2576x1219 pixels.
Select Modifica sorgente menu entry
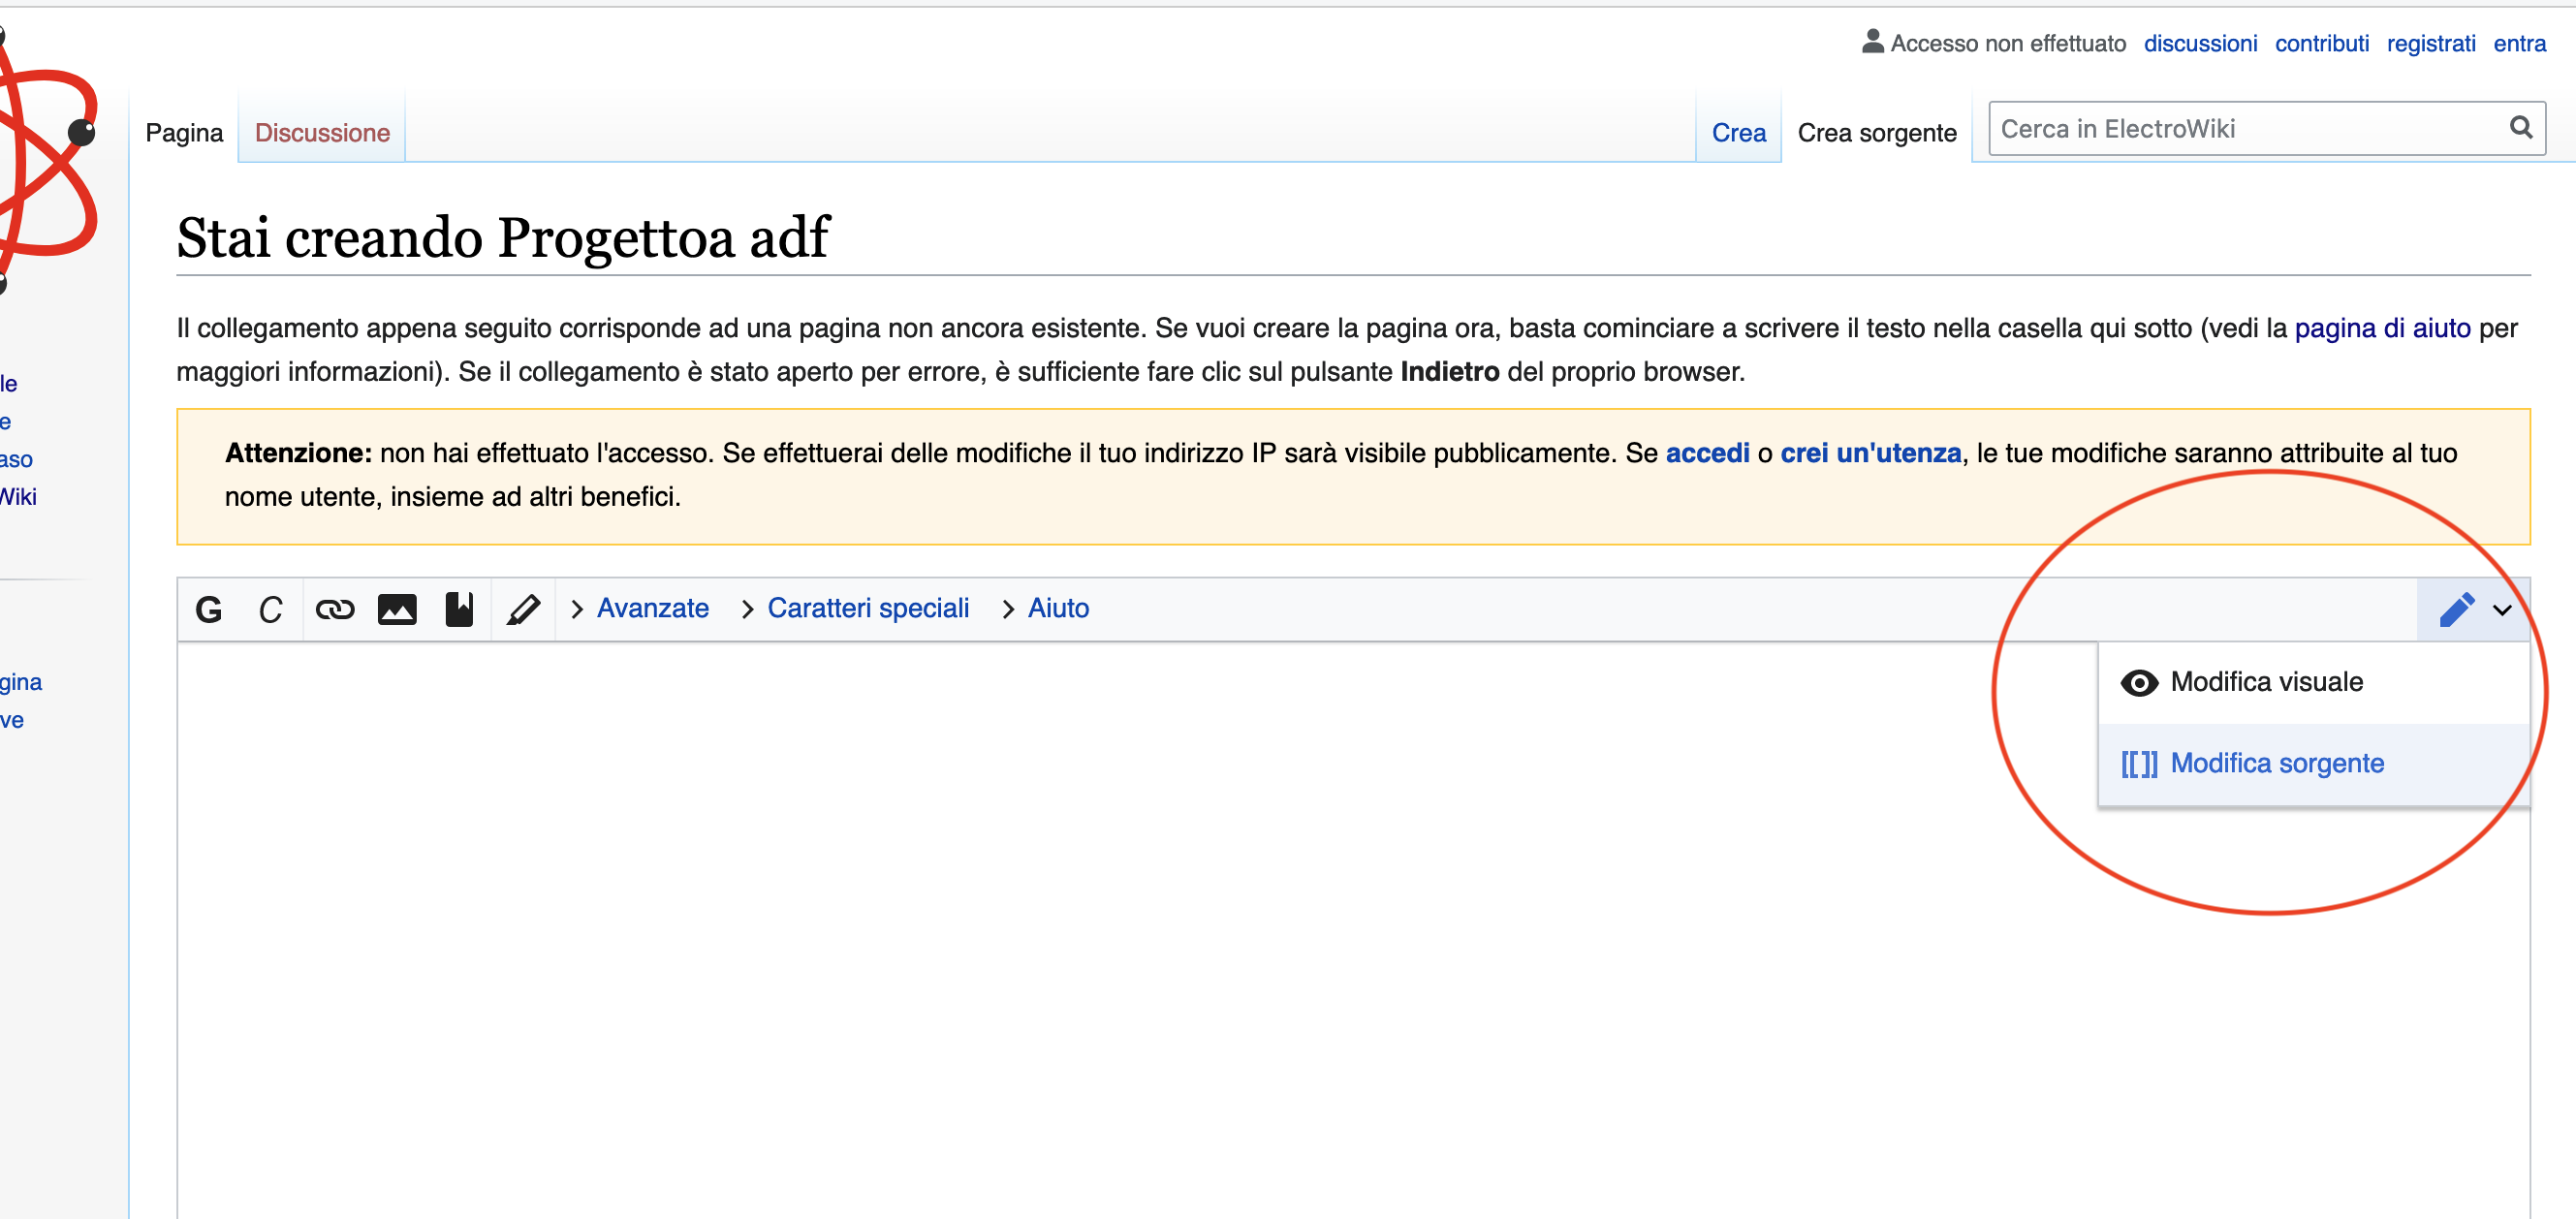(x=2276, y=763)
